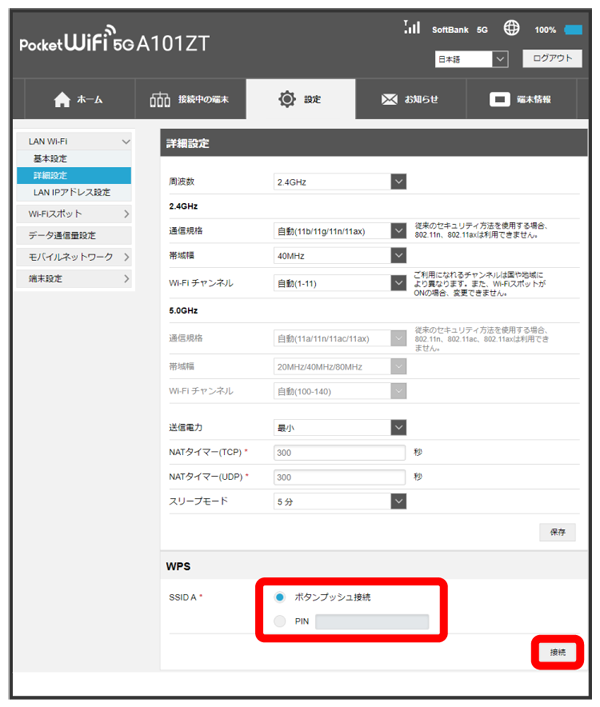Image resolution: width=600 pixels, height=707 pixels.
Task: Click the globe network icon
Action: (509, 29)
